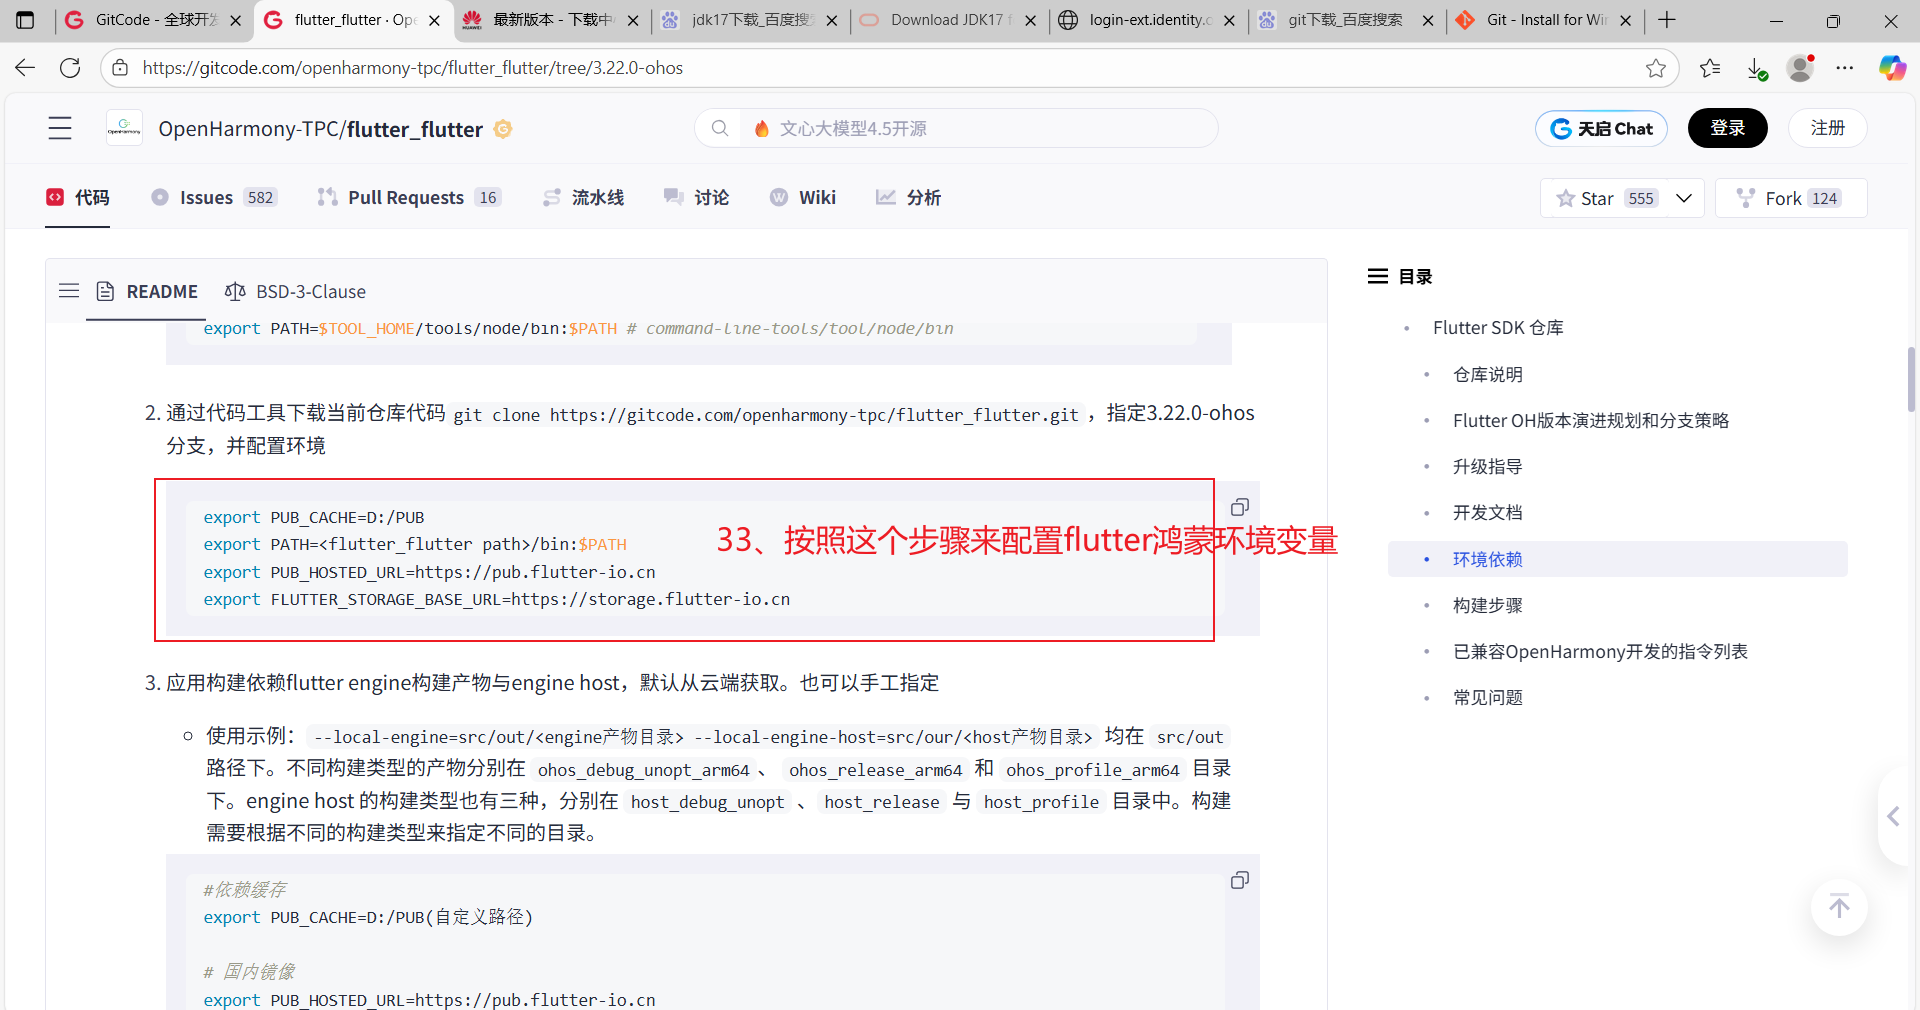Viewport: 1920px width, 1010px height.
Task: Open the 分析 analytics tab
Action: pyautogui.click(x=909, y=197)
